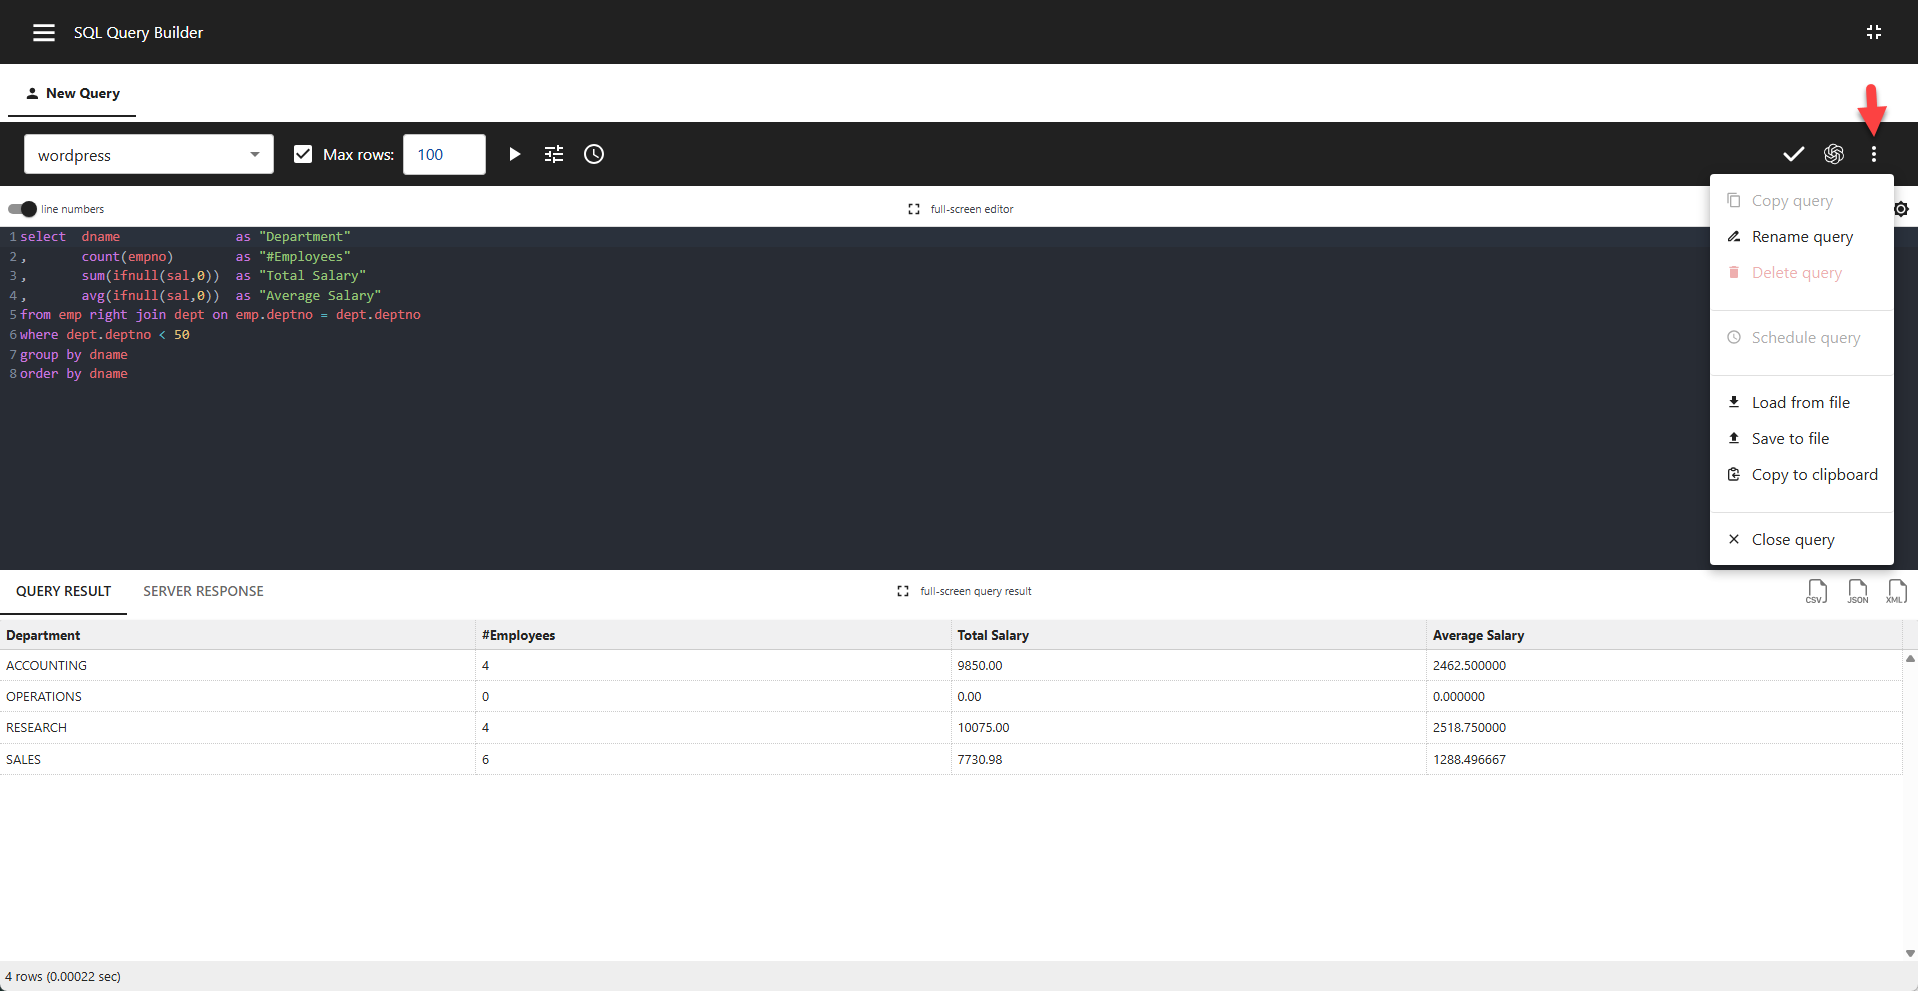View query history via clock icon
The height and width of the screenshot is (991, 1918).
593,154
